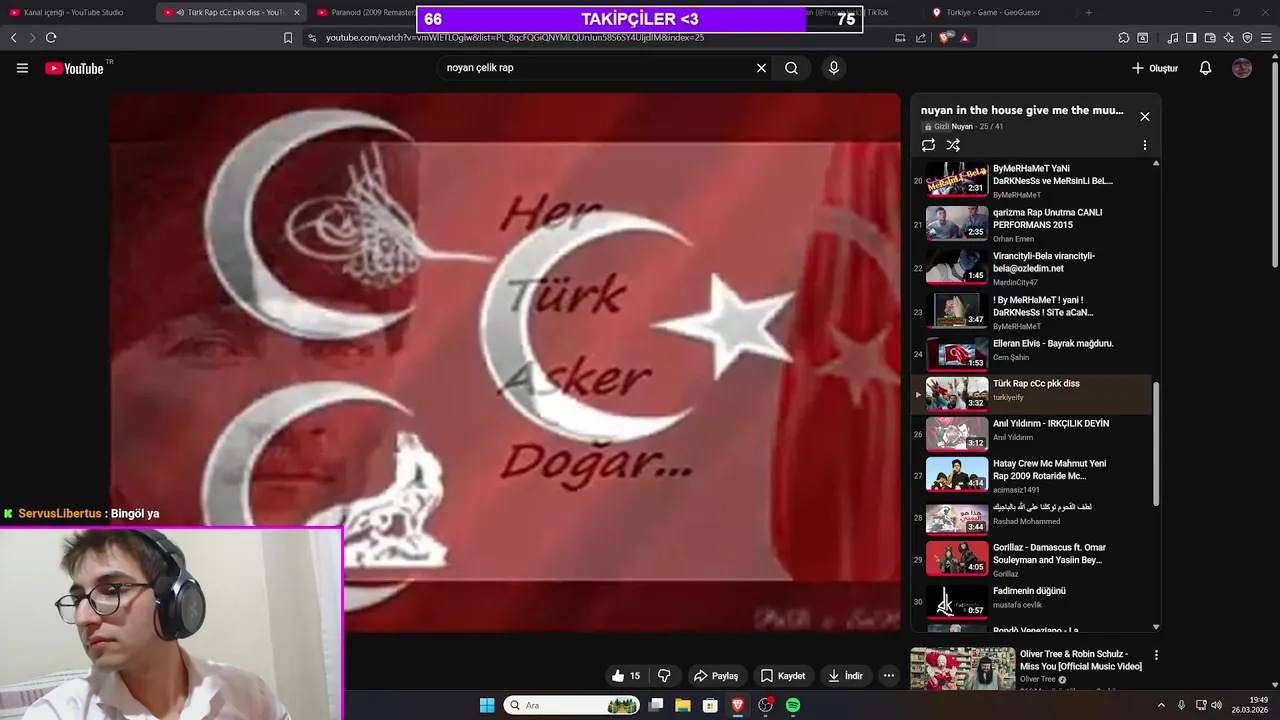Play 'Hatay Crew Mc Mahmut' playlist item
The height and width of the screenshot is (720, 1280).
[1032, 476]
